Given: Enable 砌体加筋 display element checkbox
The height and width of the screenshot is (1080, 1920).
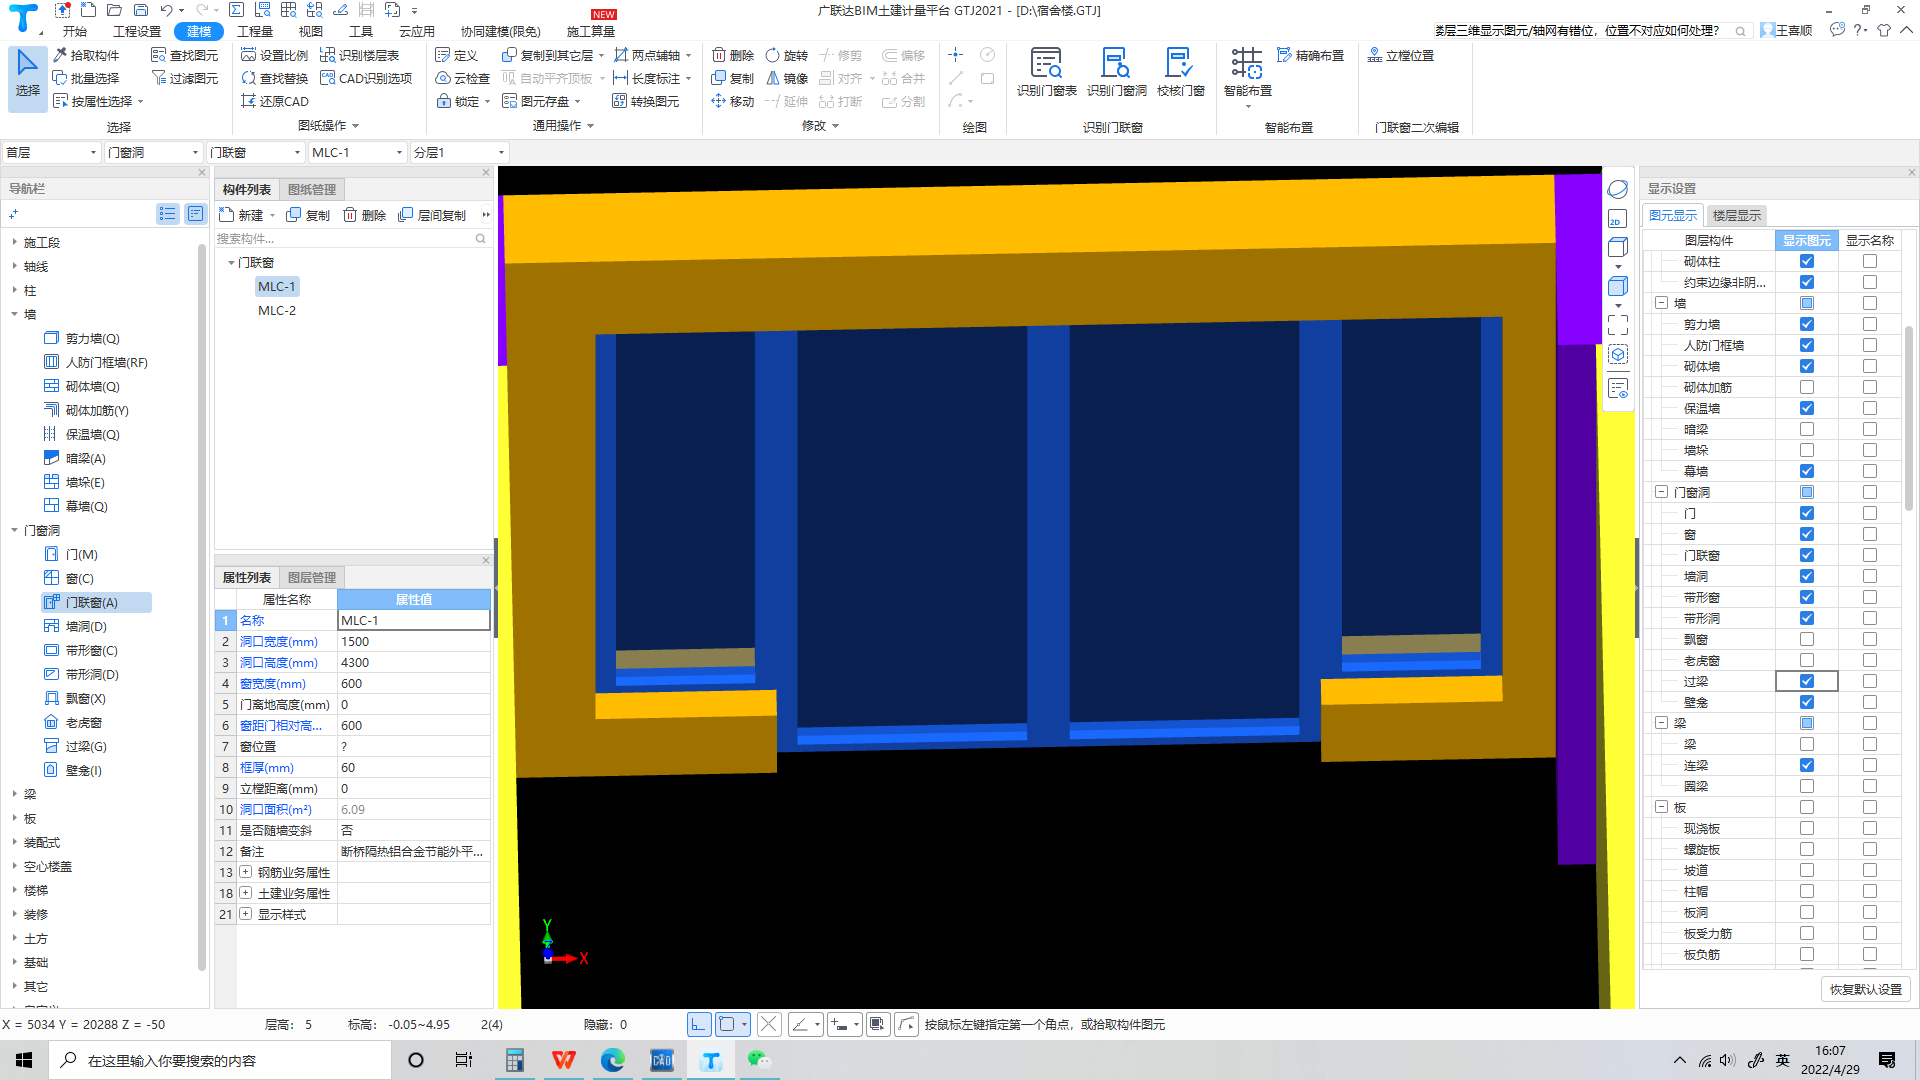Looking at the screenshot, I should (x=1807, y=387).
